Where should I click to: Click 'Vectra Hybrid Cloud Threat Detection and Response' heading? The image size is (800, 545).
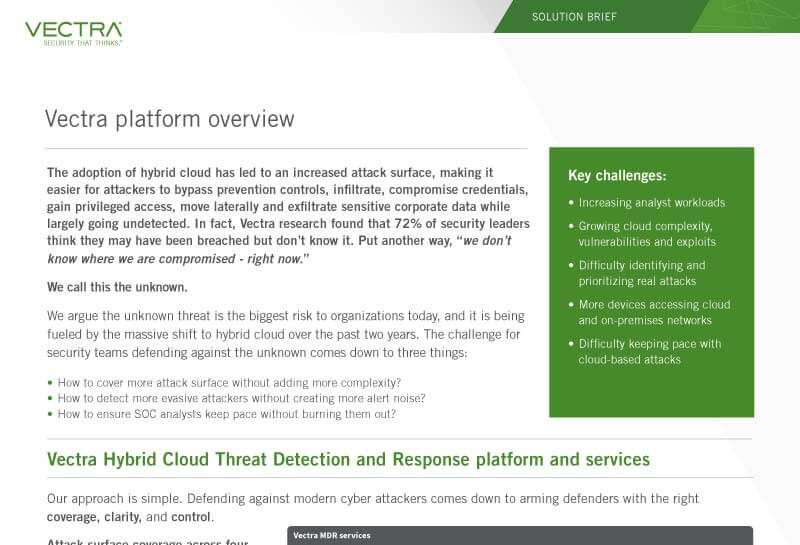(348, 459)
